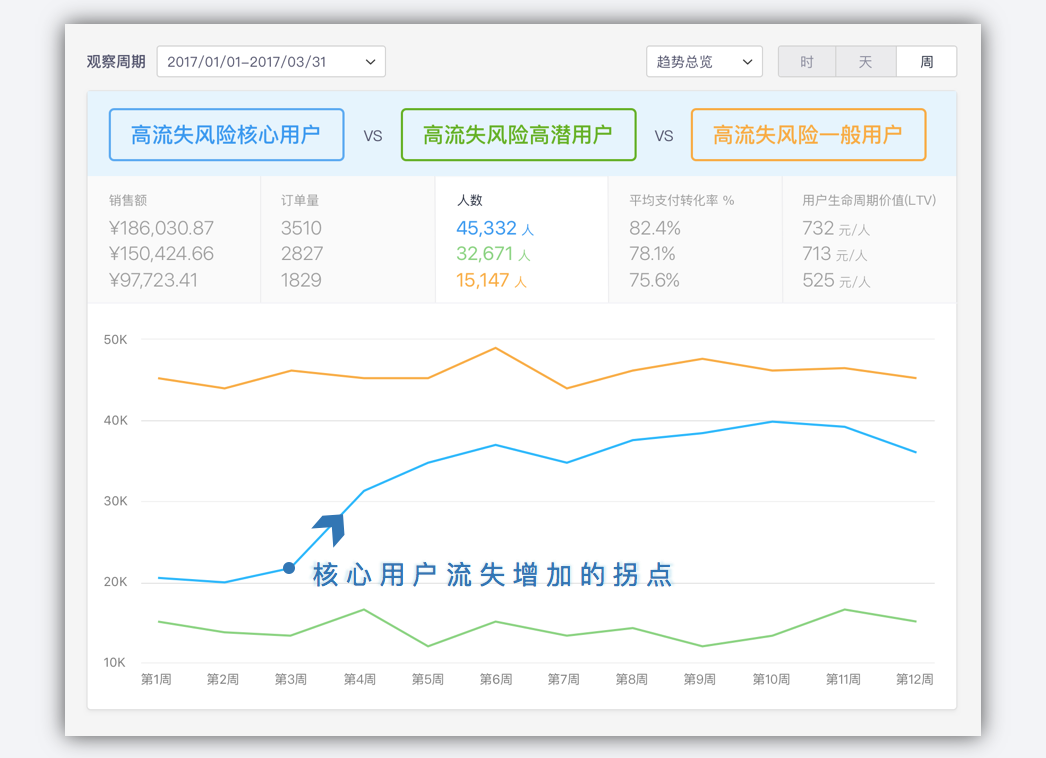Click the blue inflection point marker on chart

(290, 567)
